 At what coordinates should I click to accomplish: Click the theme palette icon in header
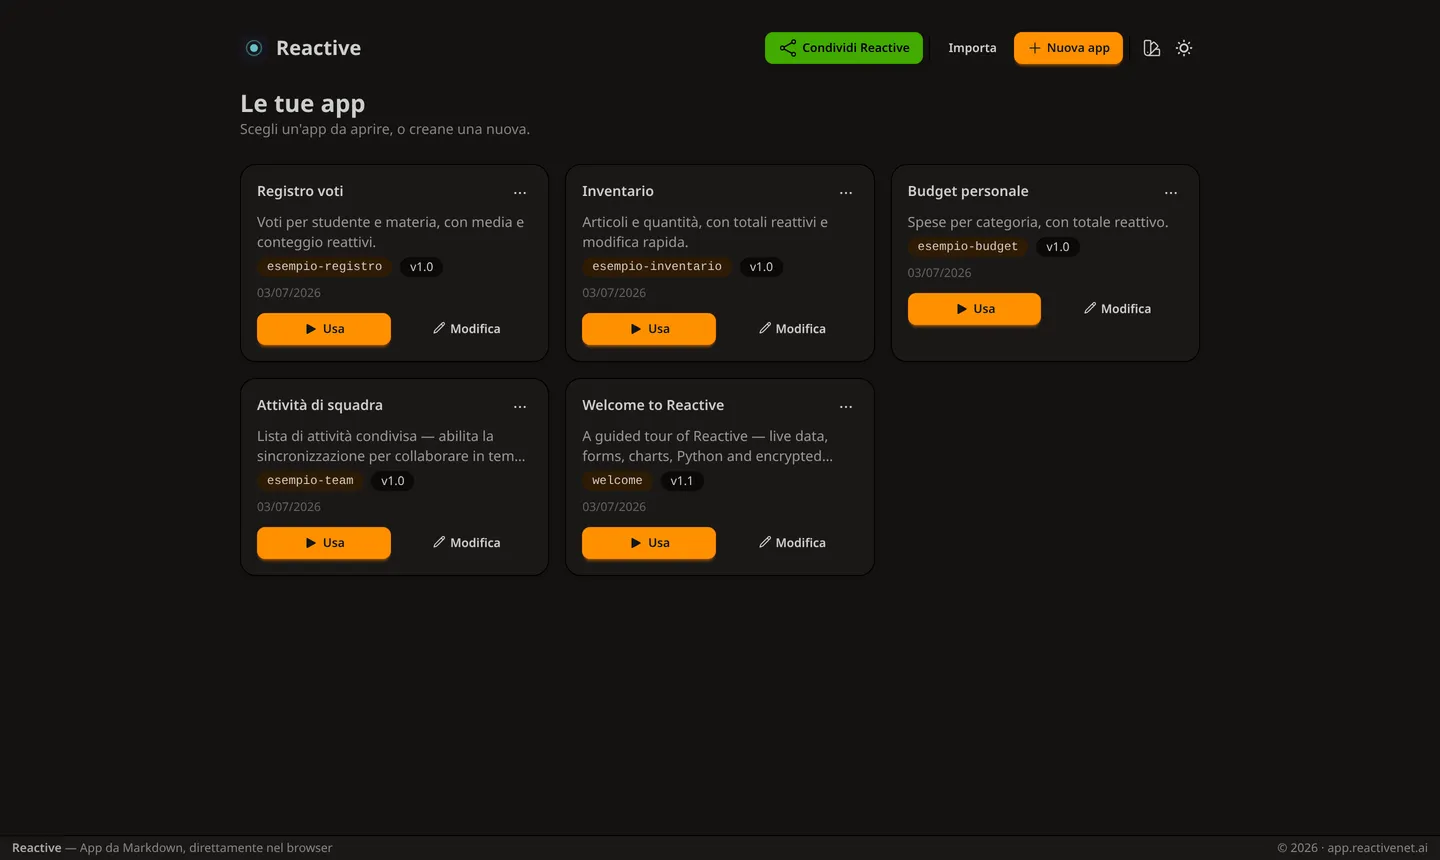(x=1152, y=48)
